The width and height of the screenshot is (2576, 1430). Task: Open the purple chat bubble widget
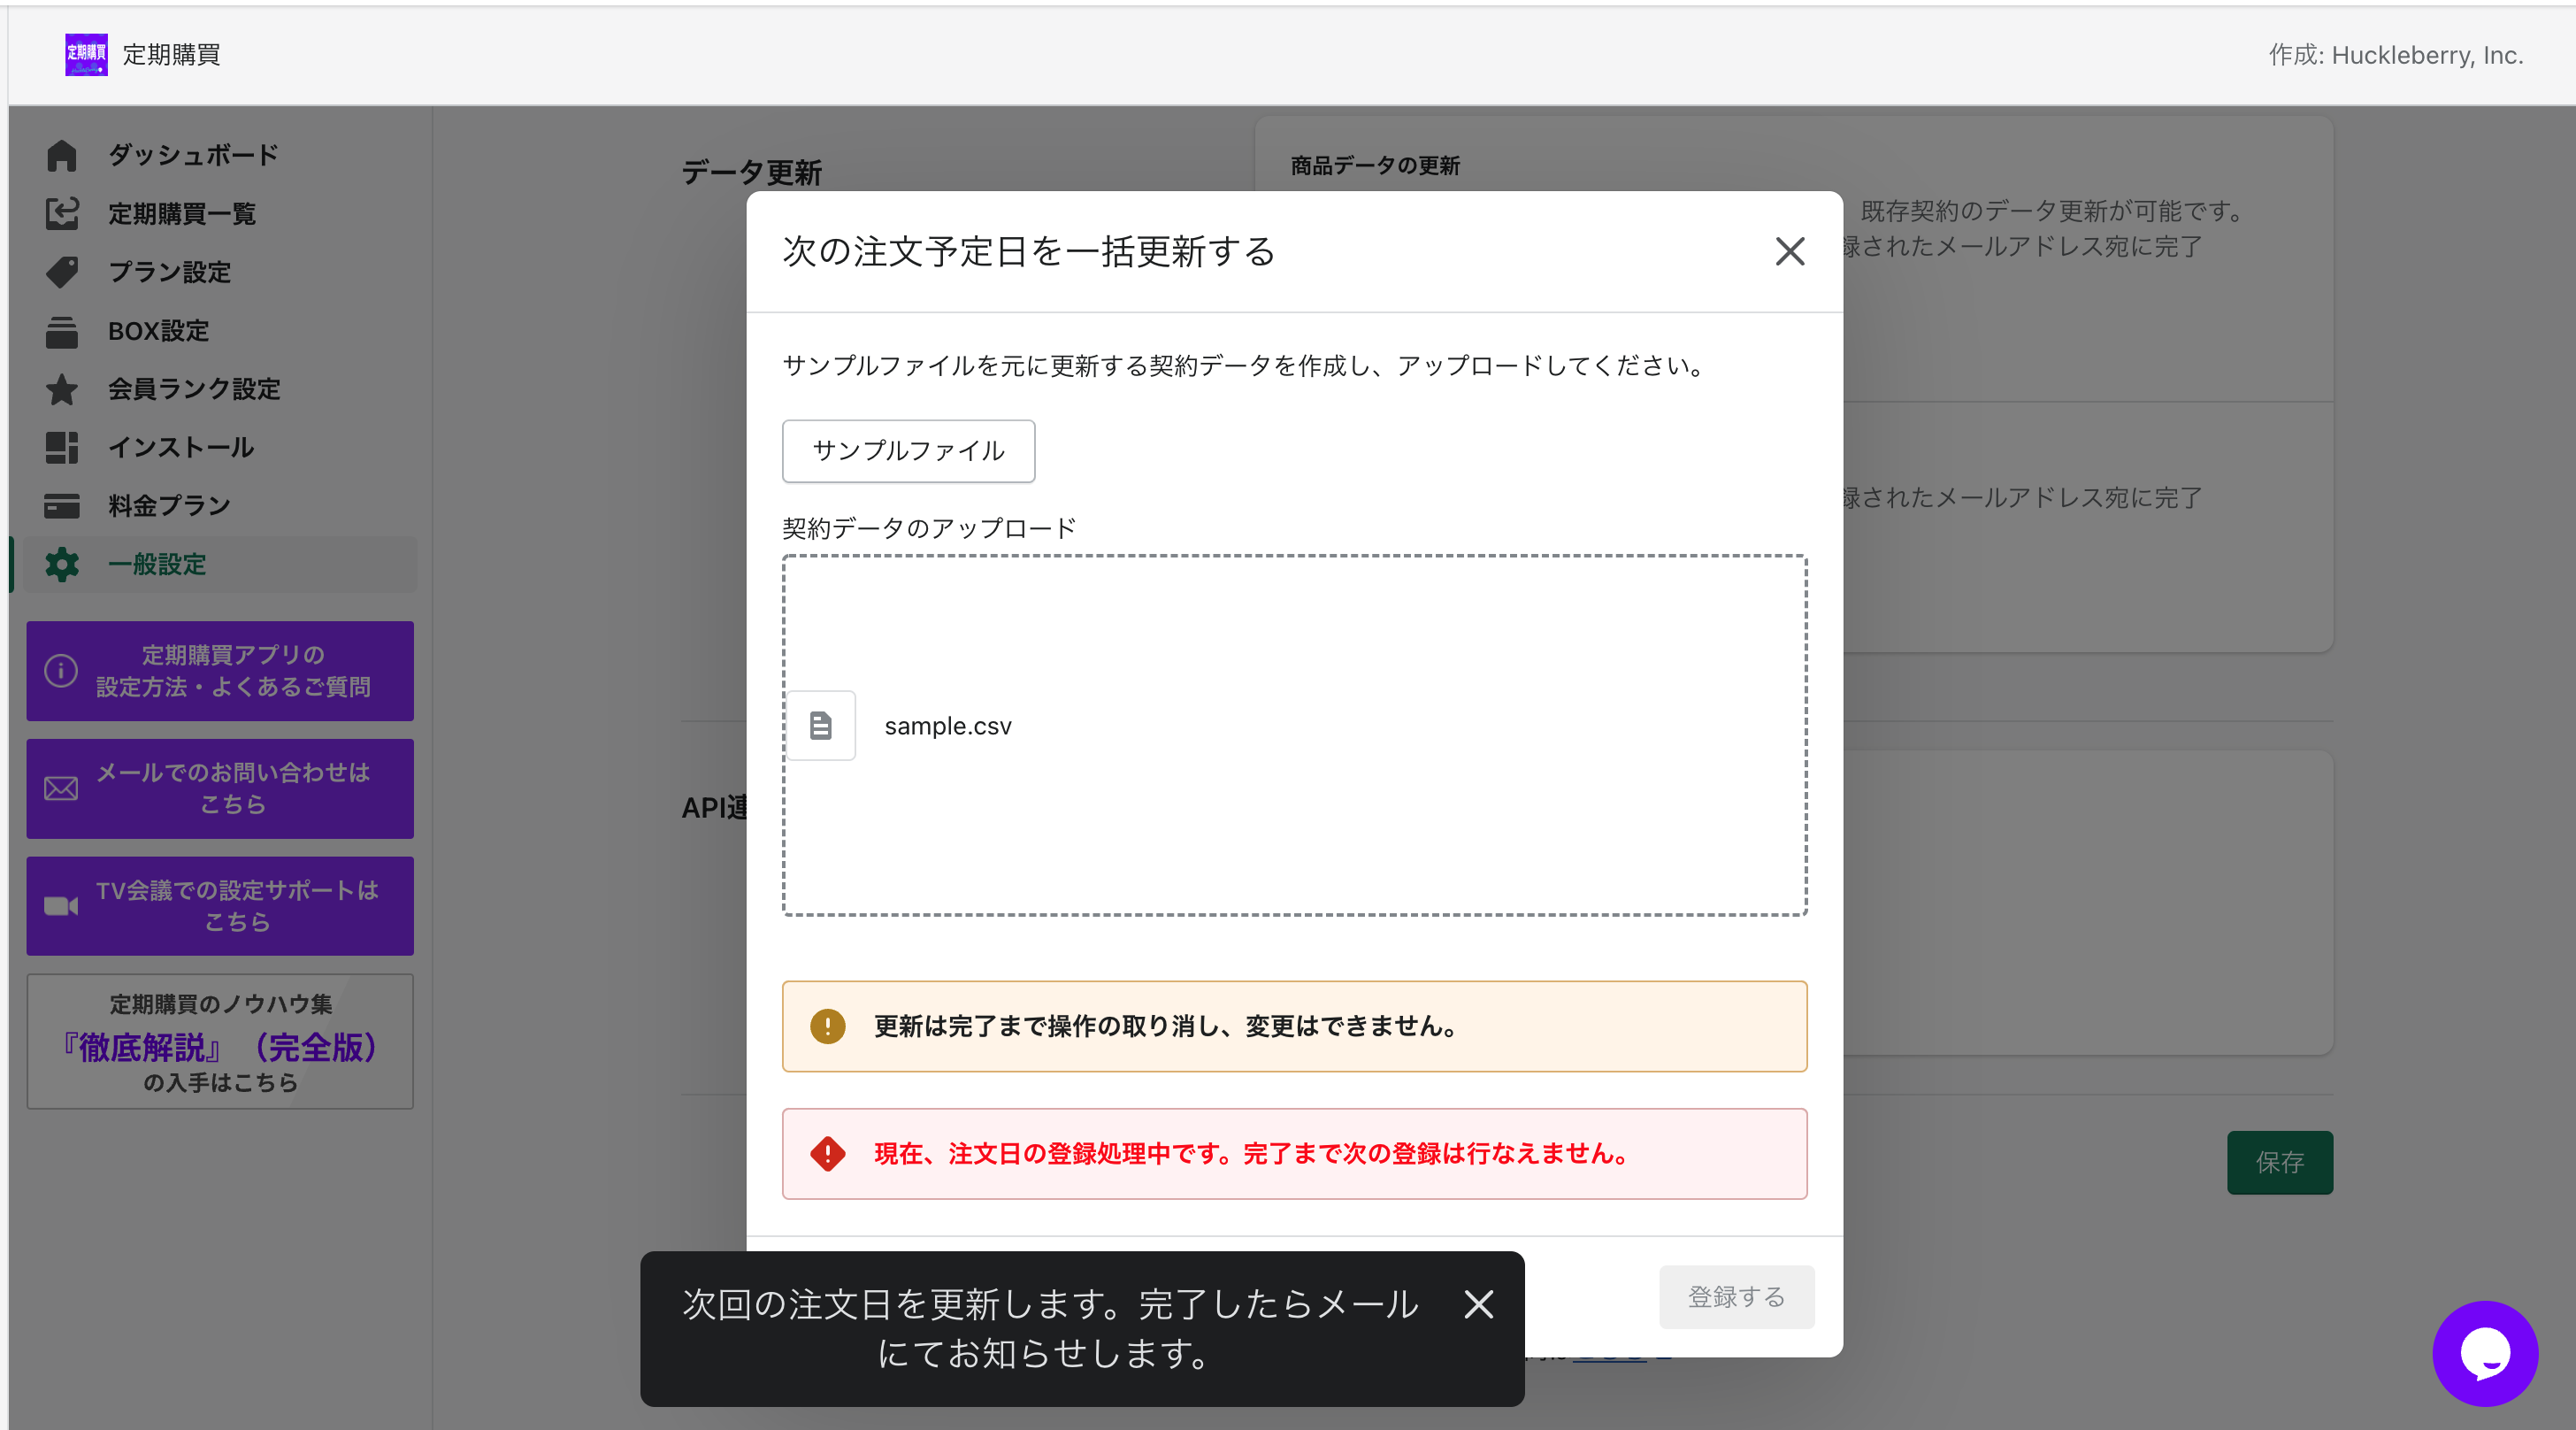click(2484, 1352)
